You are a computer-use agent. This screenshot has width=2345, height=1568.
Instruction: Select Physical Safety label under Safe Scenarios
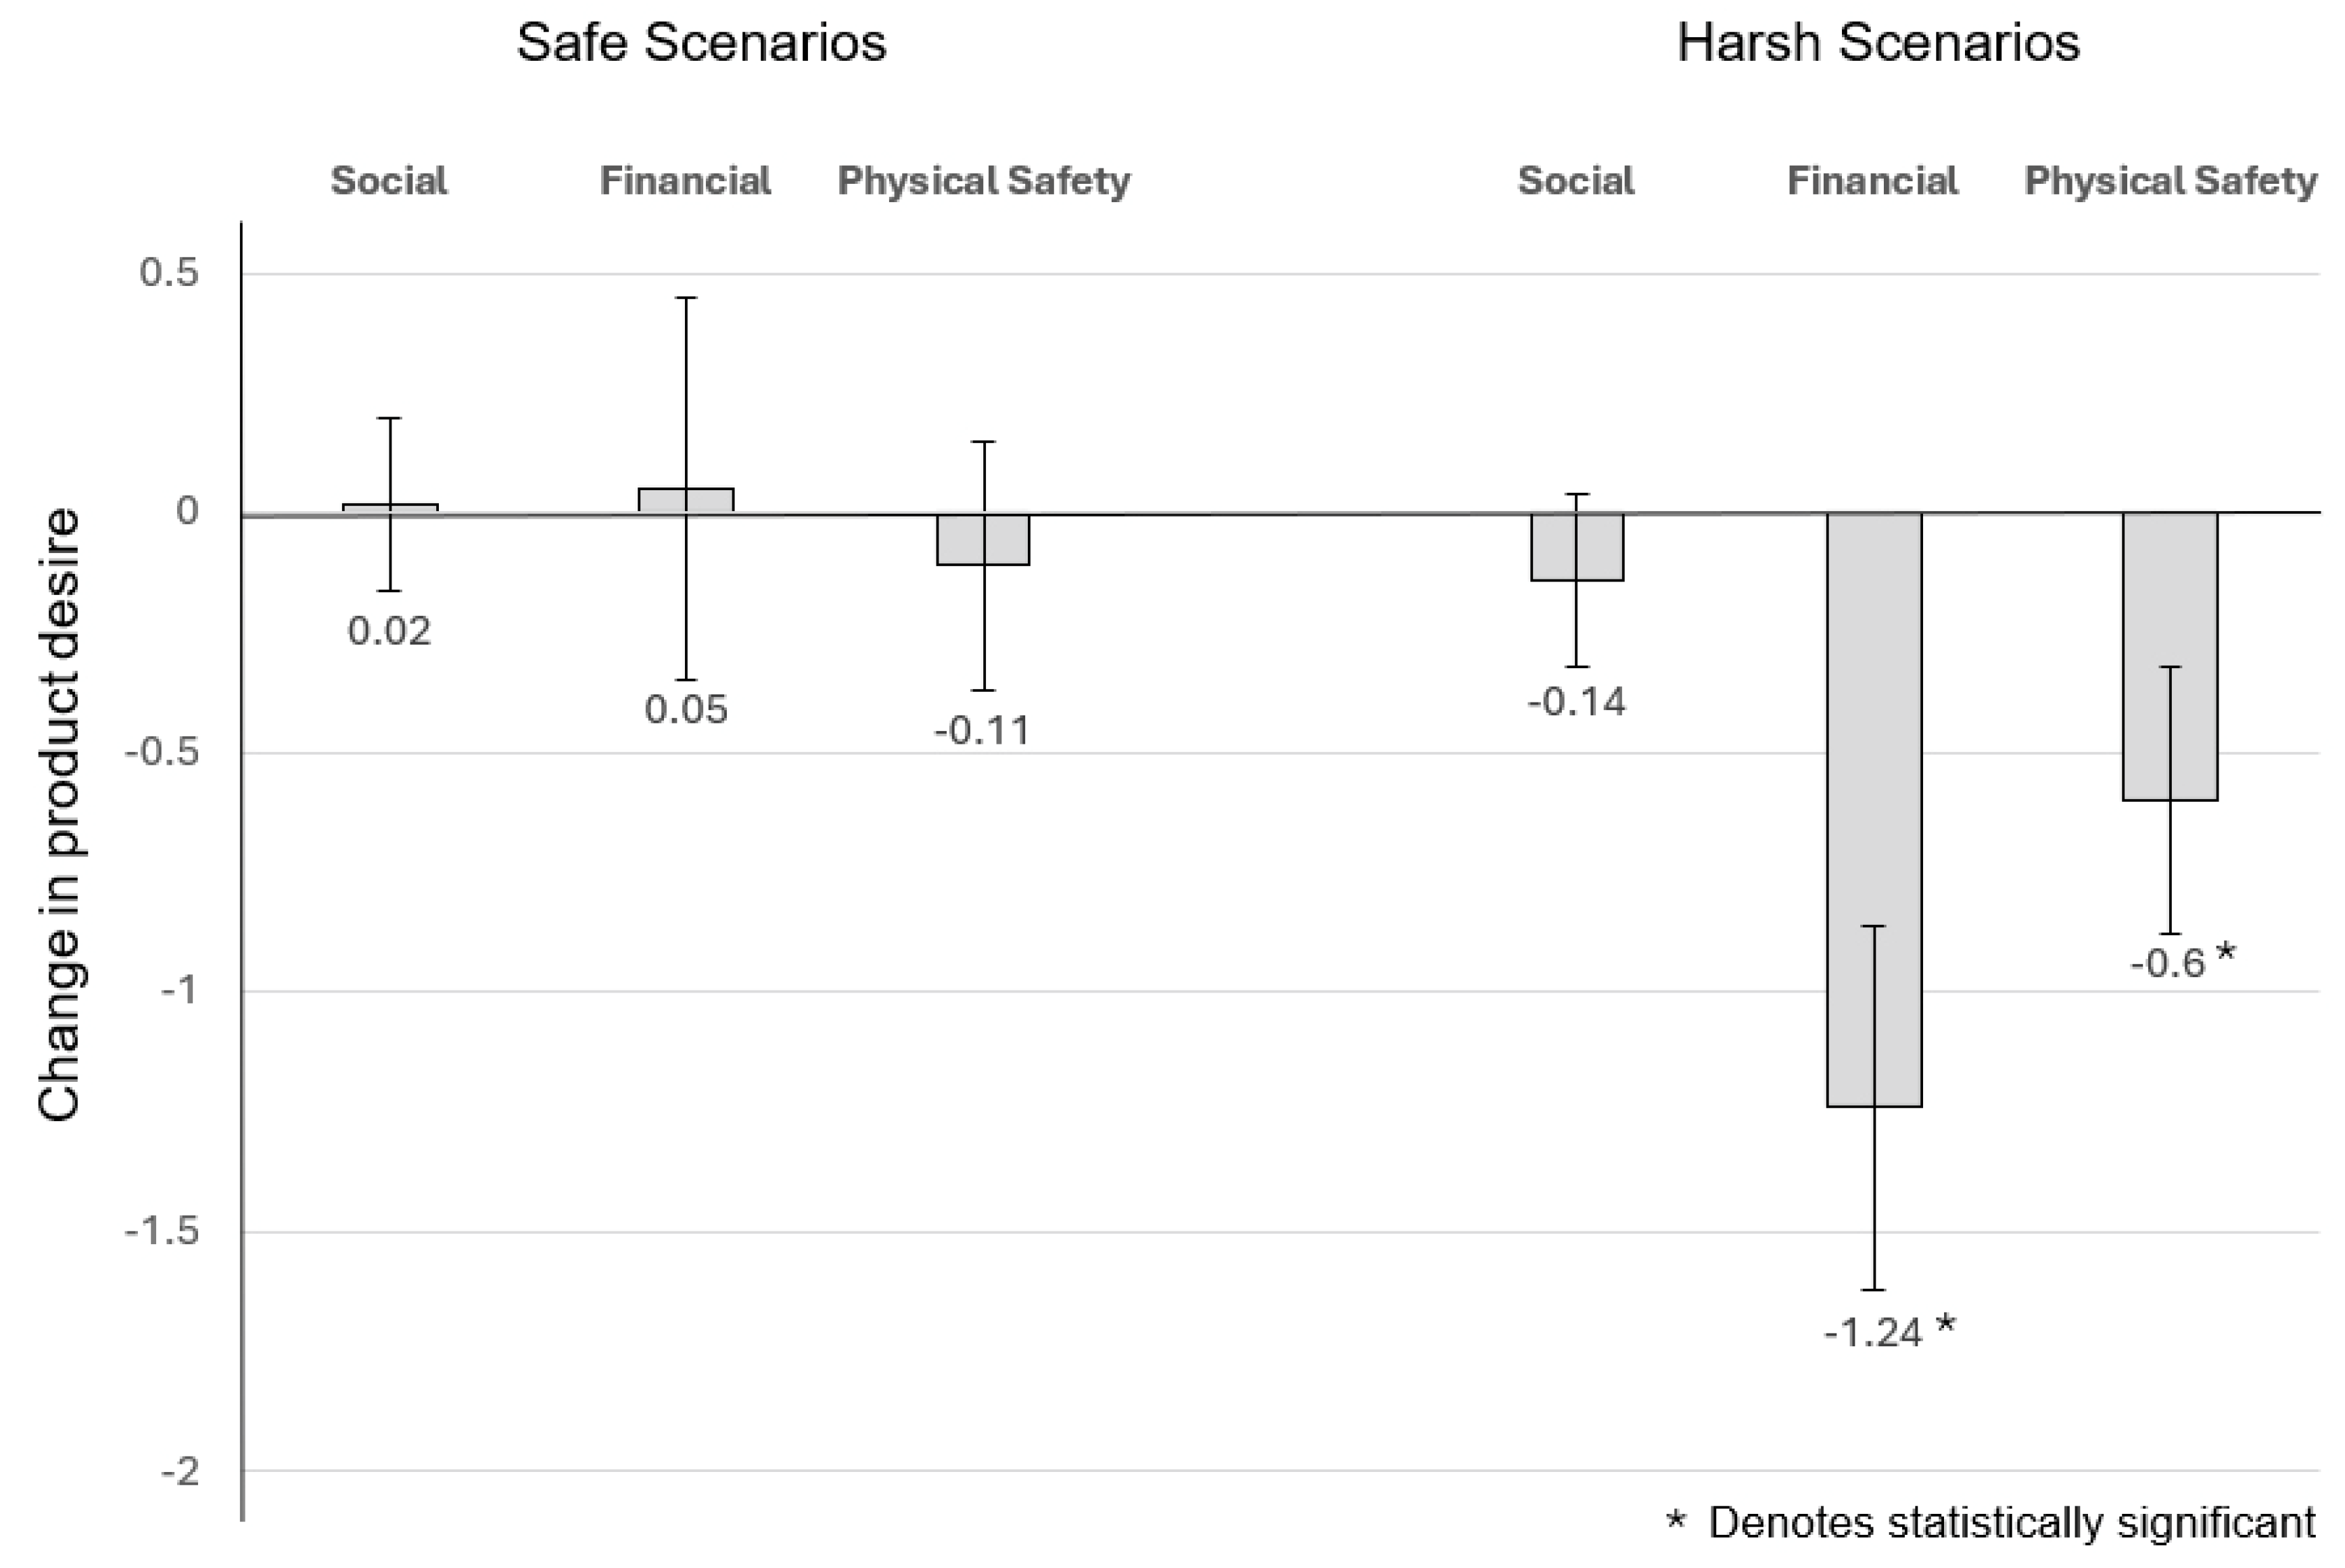point(983,181)
